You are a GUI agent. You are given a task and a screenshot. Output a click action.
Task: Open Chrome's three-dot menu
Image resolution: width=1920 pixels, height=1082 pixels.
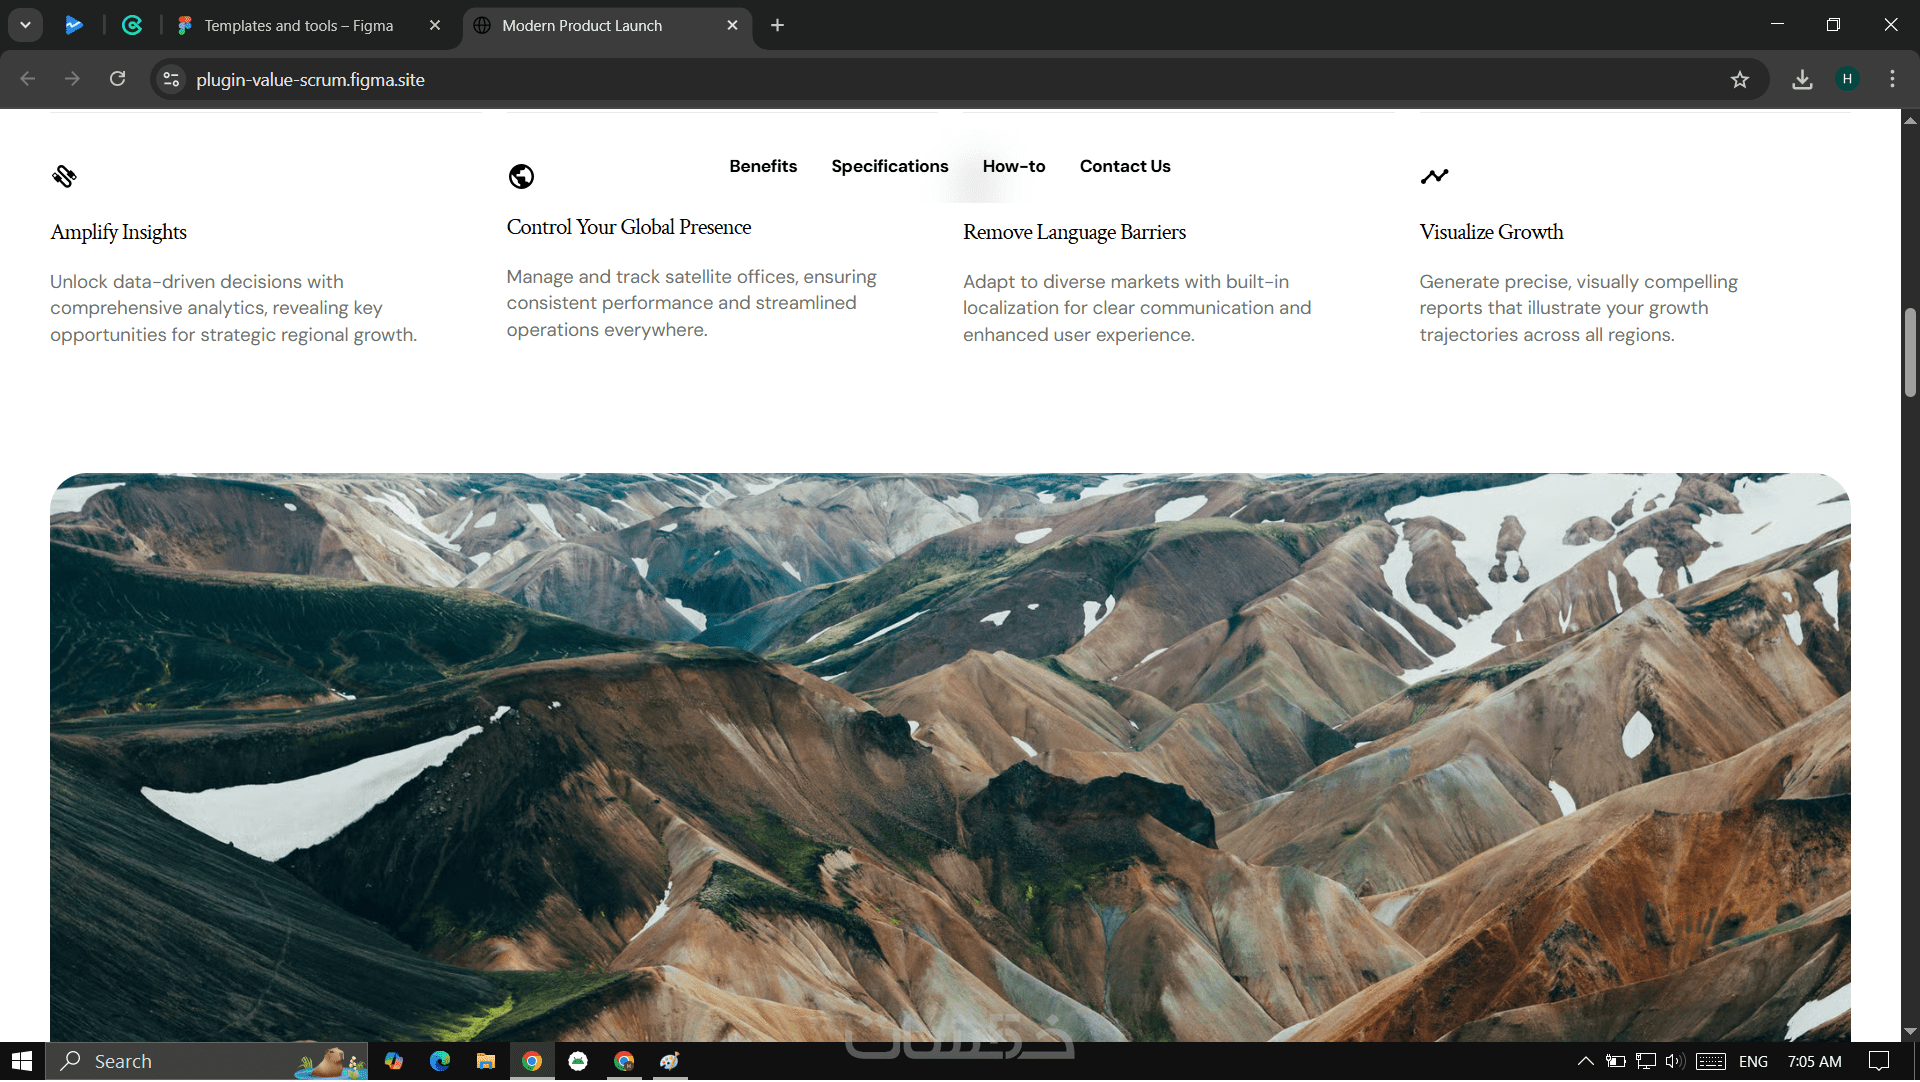(1892, 79)
